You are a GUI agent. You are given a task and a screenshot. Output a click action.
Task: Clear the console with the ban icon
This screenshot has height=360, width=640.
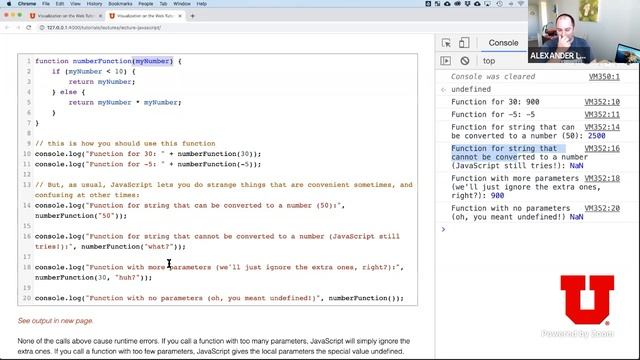[464, 61]
